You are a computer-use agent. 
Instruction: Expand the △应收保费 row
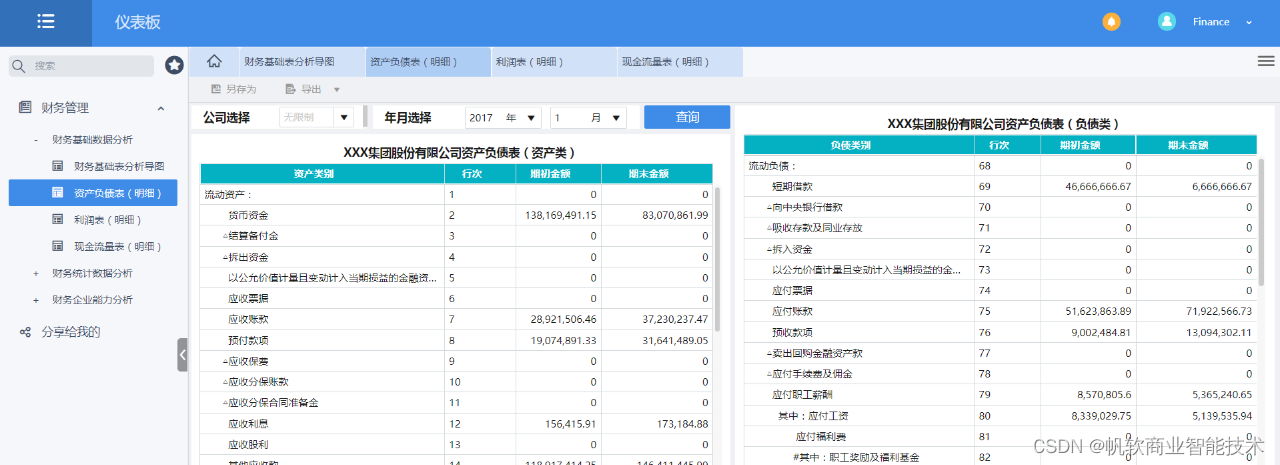(246, 361)
